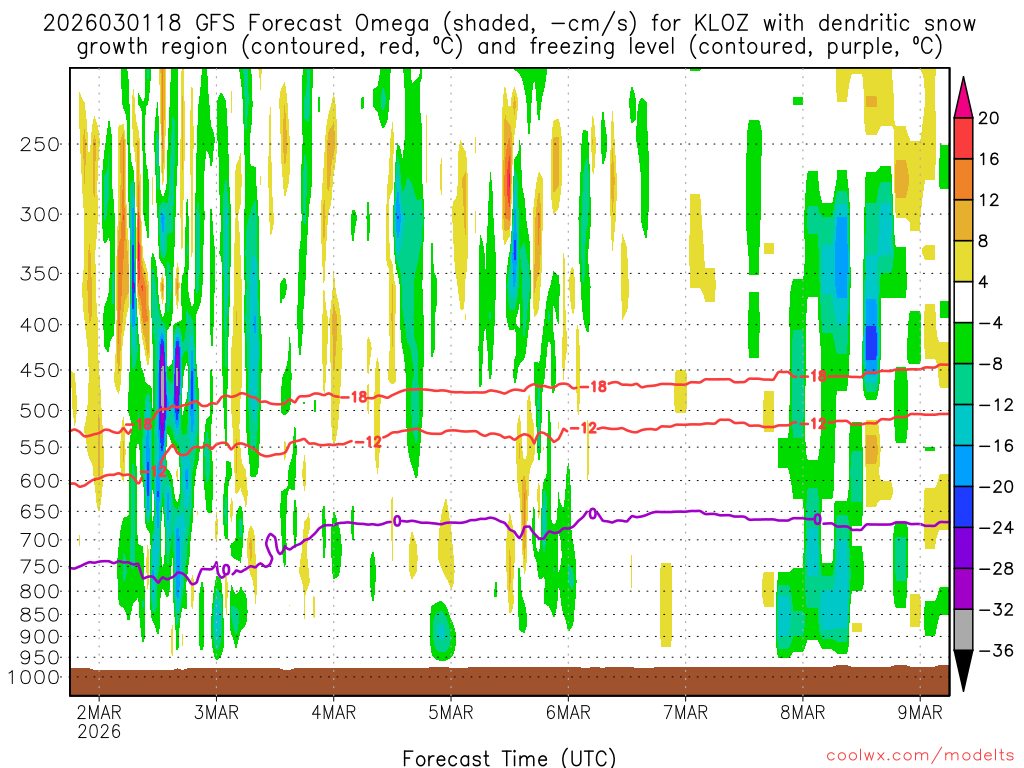Click the 7MAR date axis label
1024x768 pixels.
[x=686, y=712]
